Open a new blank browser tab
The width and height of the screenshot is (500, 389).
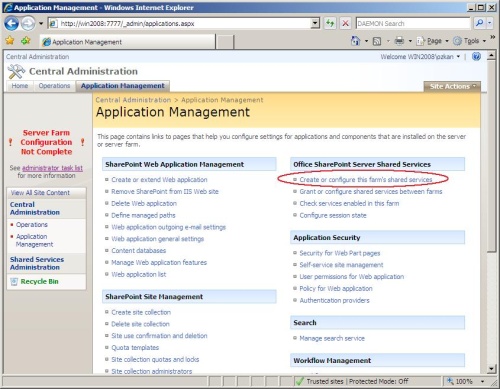click(225, 42)
